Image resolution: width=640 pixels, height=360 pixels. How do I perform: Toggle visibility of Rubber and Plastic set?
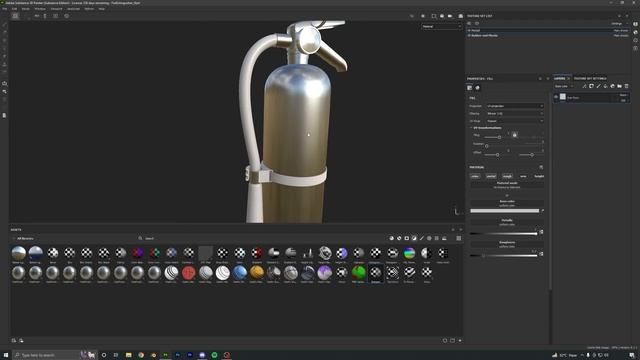coord(469,36)
